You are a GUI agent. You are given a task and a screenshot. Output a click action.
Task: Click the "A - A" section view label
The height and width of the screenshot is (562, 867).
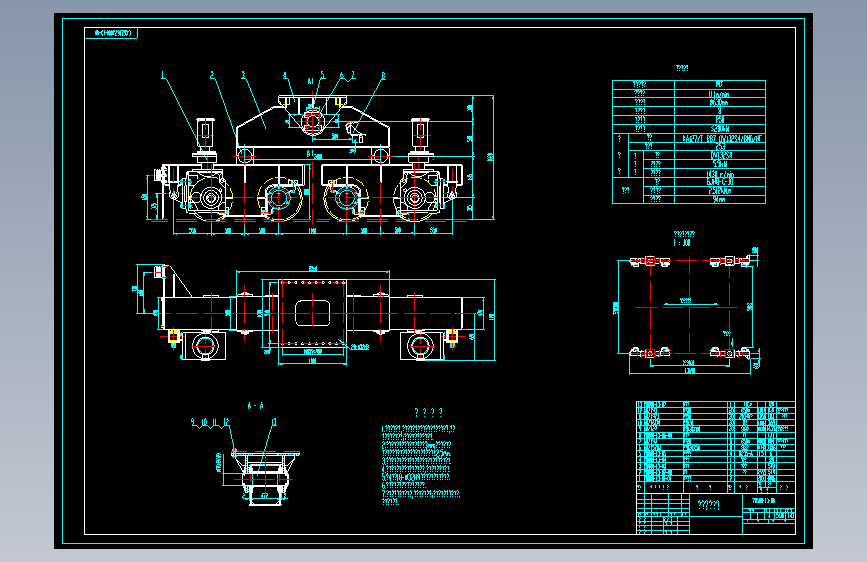255,405
